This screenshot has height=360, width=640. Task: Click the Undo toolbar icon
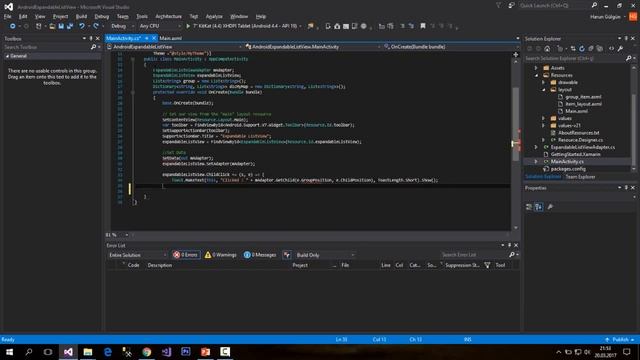(82, 26)
